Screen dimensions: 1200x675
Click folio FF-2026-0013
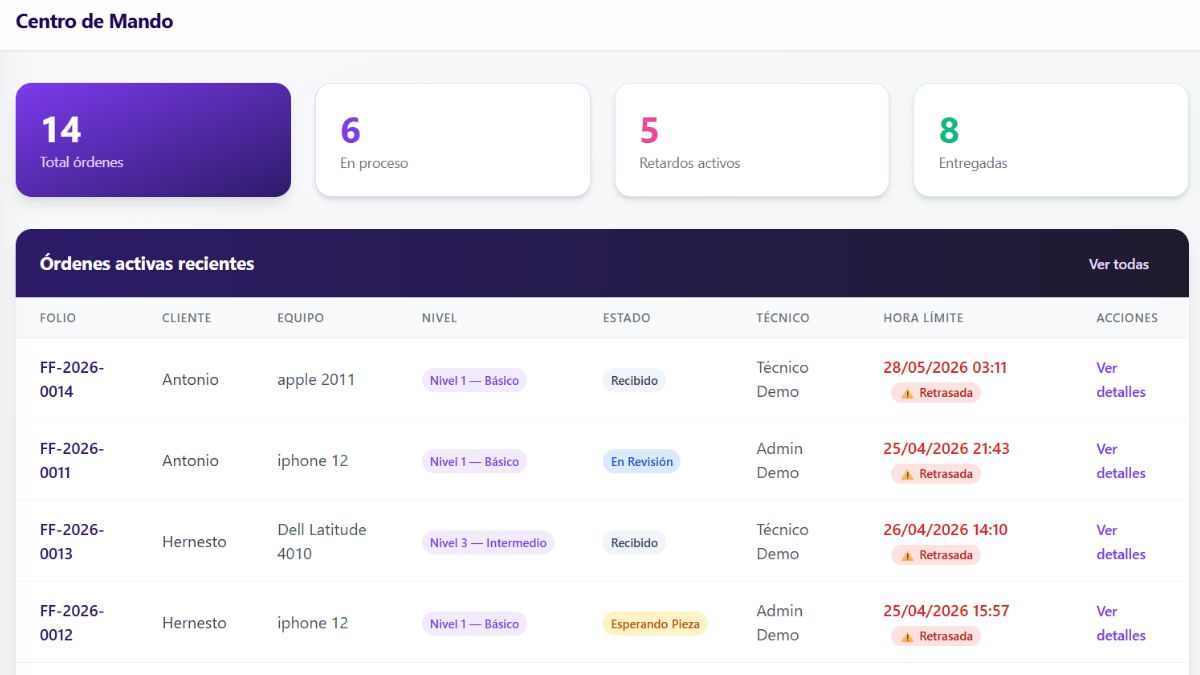tap(72, 542)
